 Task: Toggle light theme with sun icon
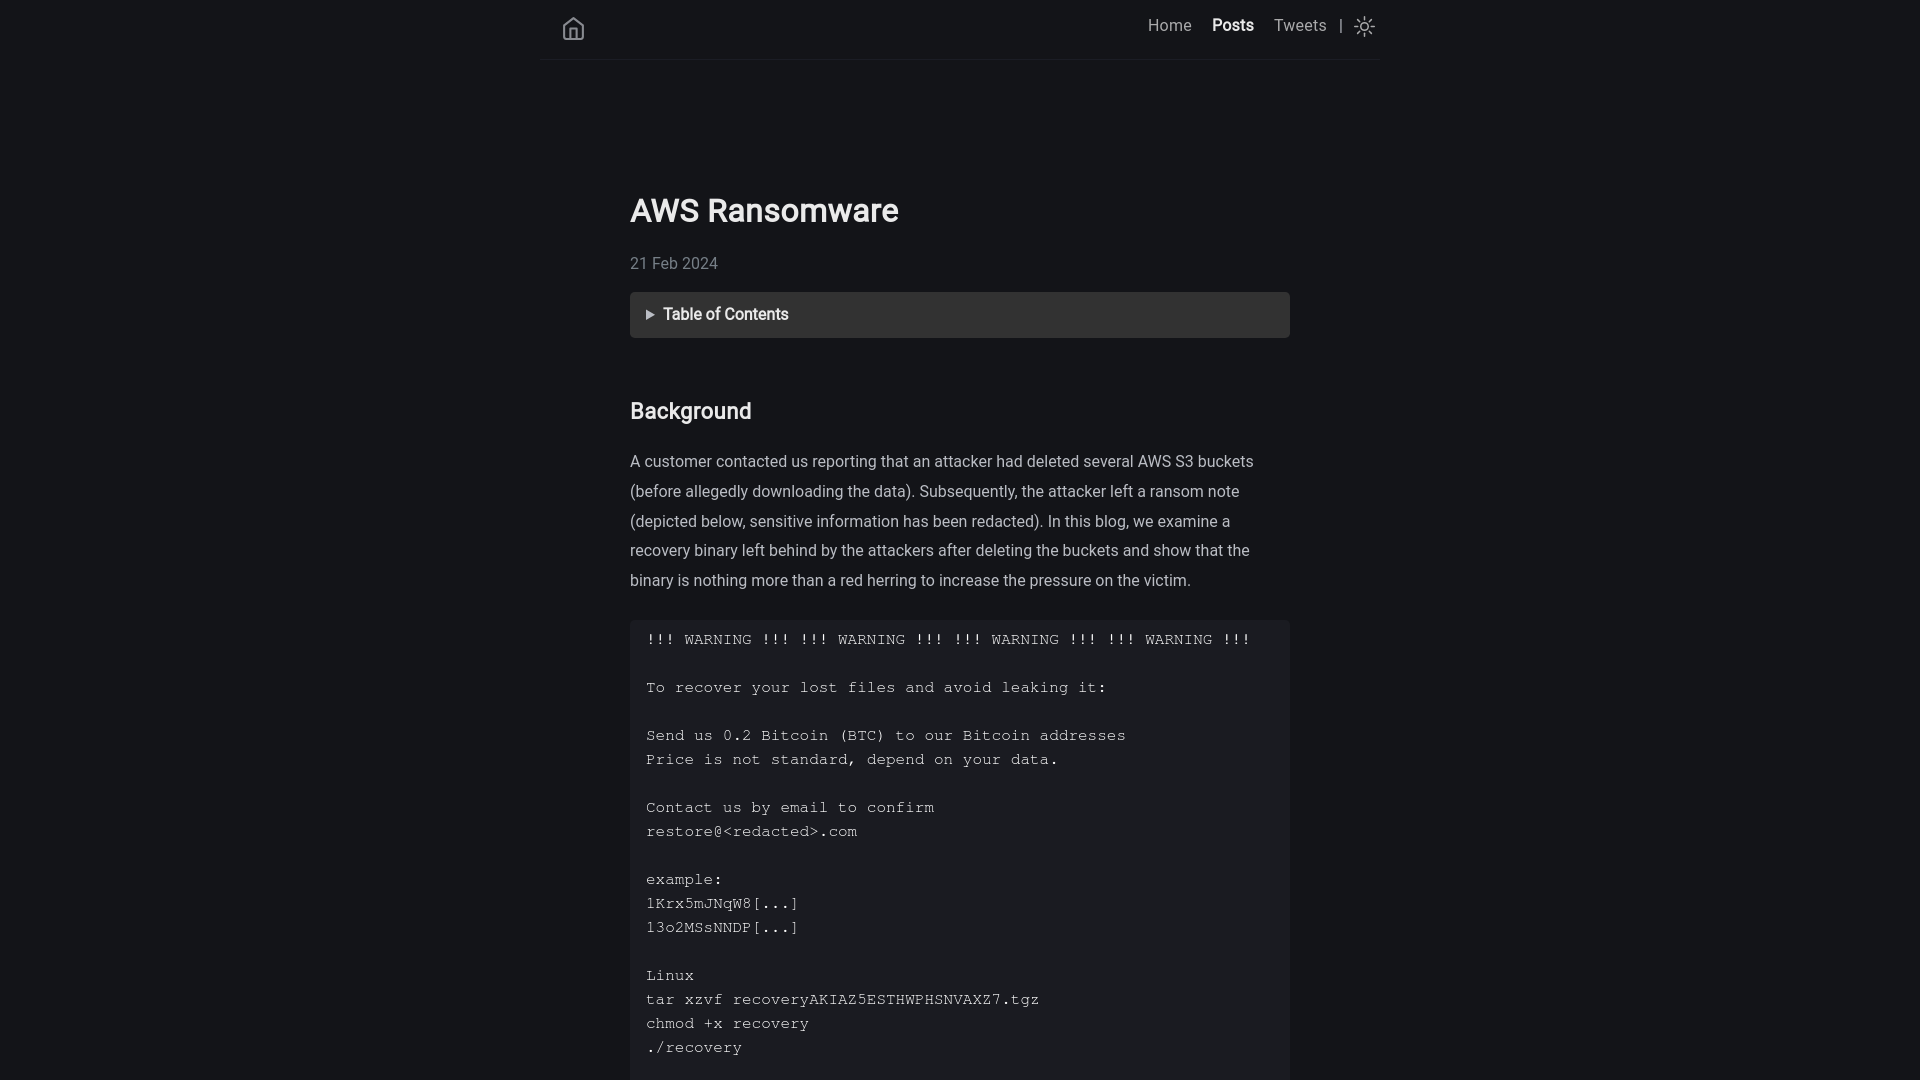coord(1364,27)
